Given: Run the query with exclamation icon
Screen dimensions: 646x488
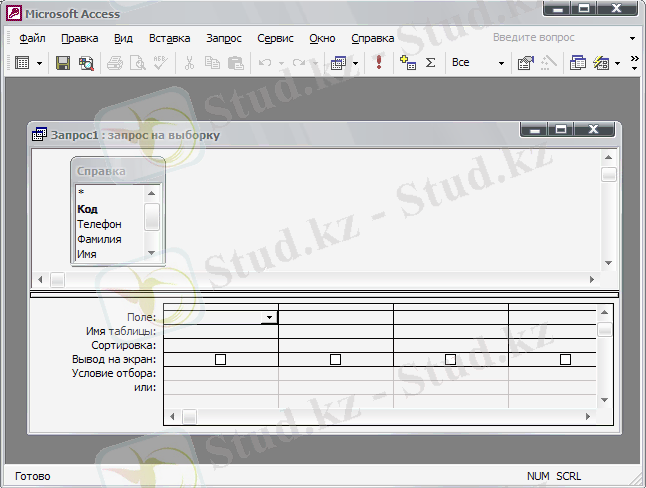Looking at the screenshot, I should (379, 63).
